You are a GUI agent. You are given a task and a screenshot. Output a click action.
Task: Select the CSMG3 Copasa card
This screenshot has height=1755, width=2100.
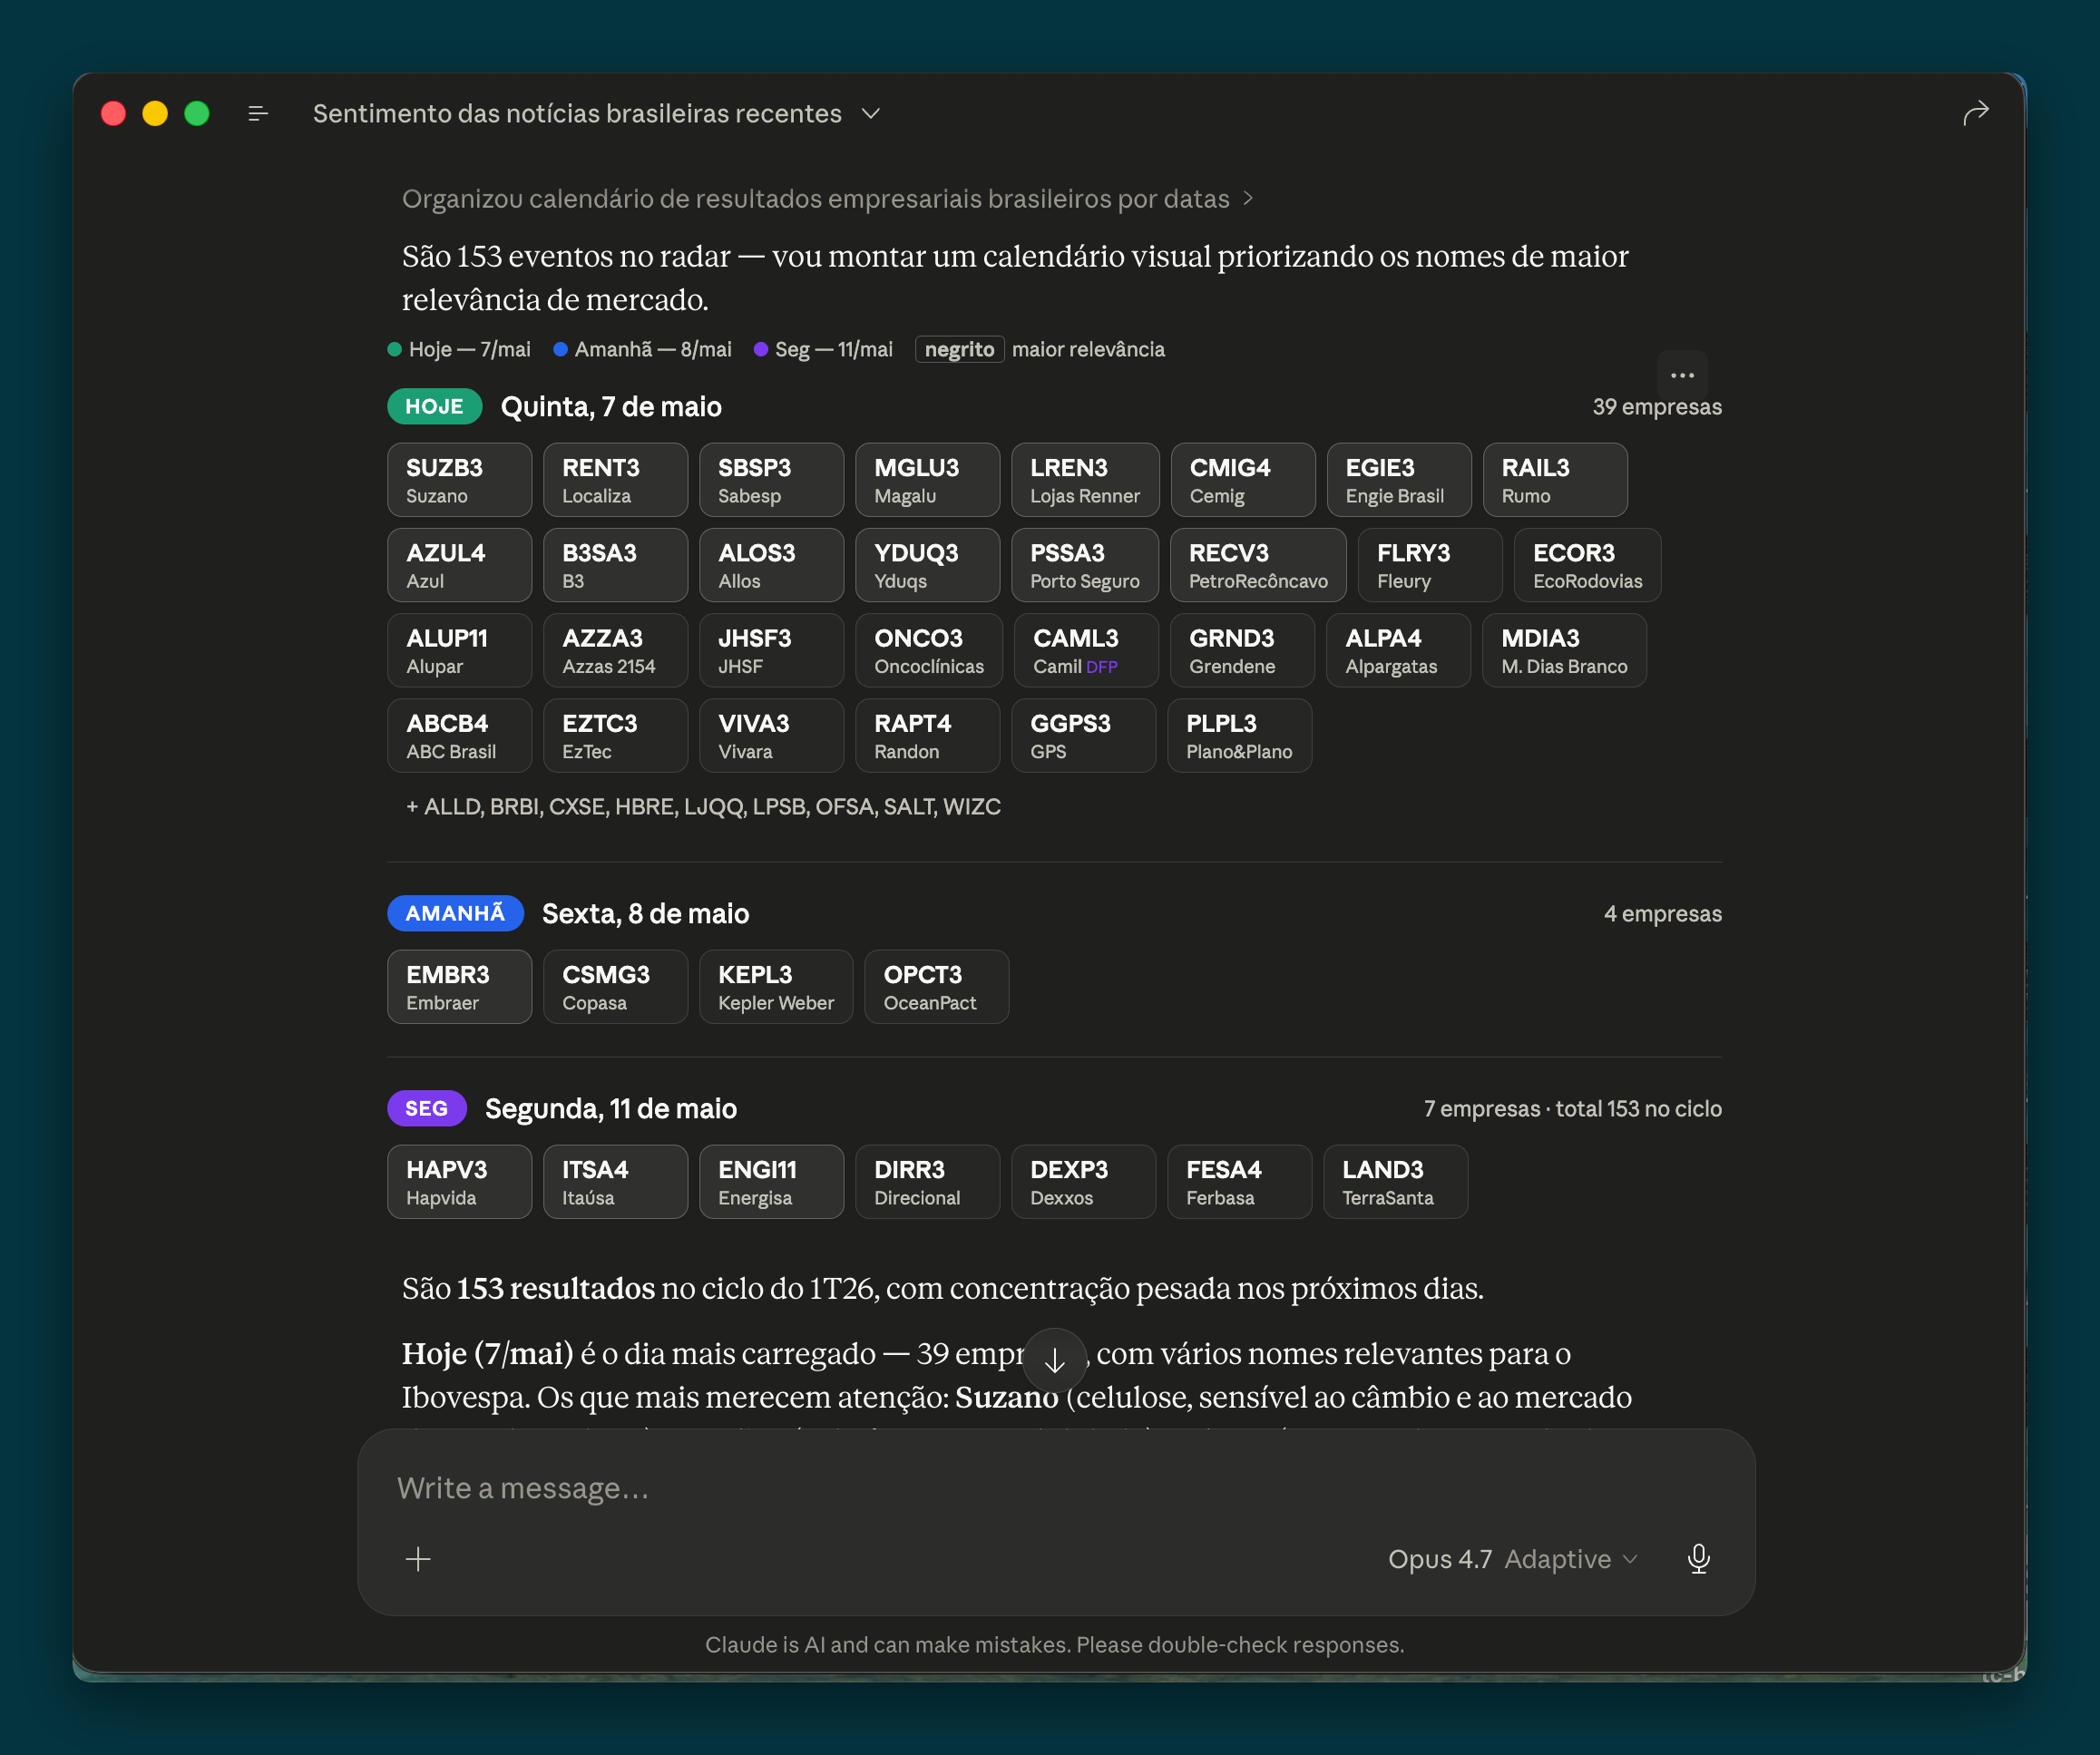click(x=615, y=987)
